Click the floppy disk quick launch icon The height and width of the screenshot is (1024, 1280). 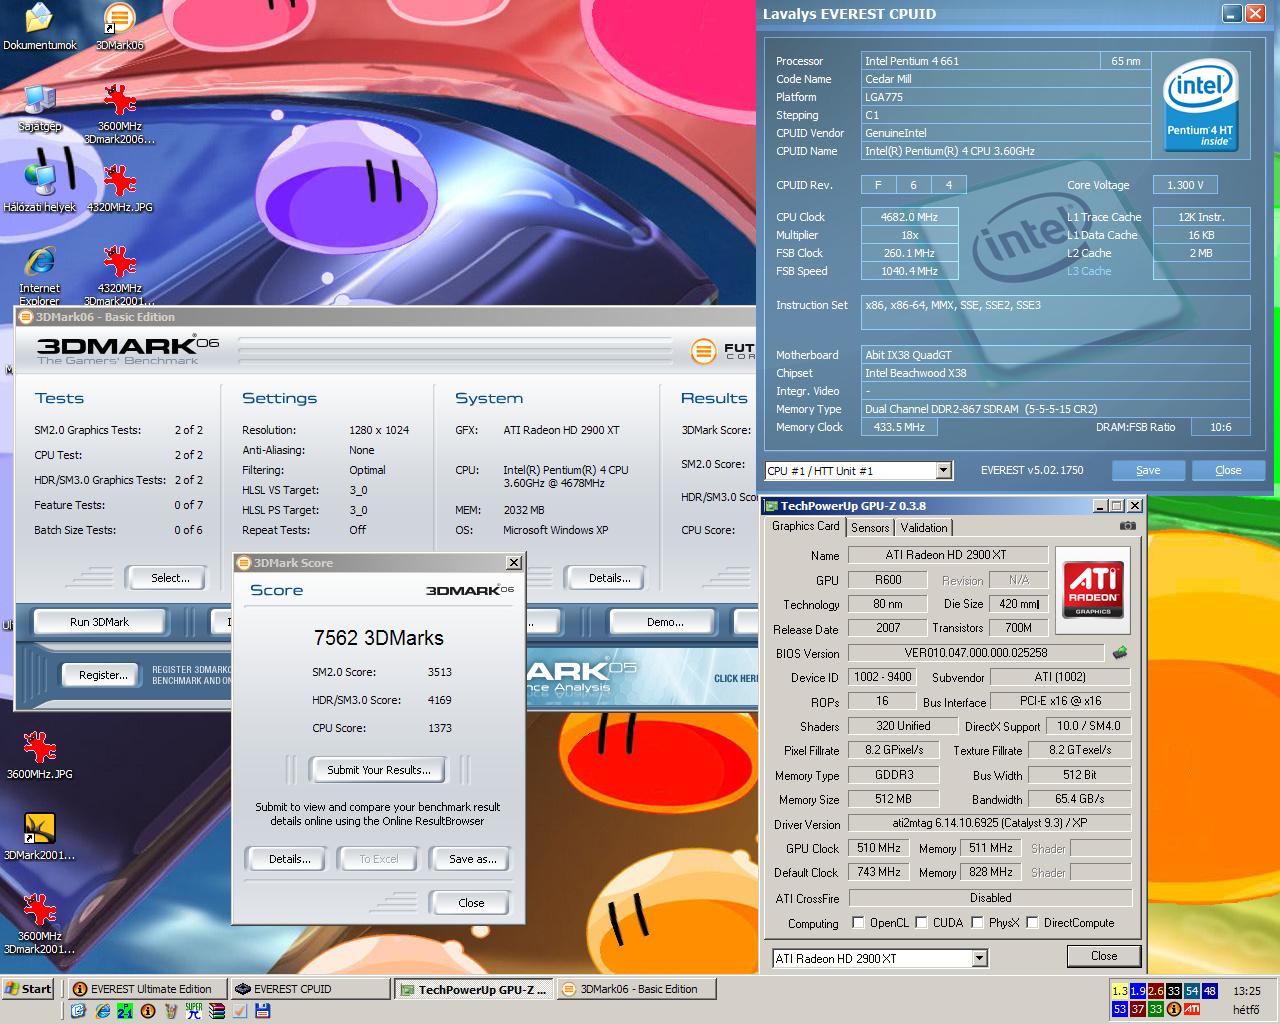click(262, 1011)
